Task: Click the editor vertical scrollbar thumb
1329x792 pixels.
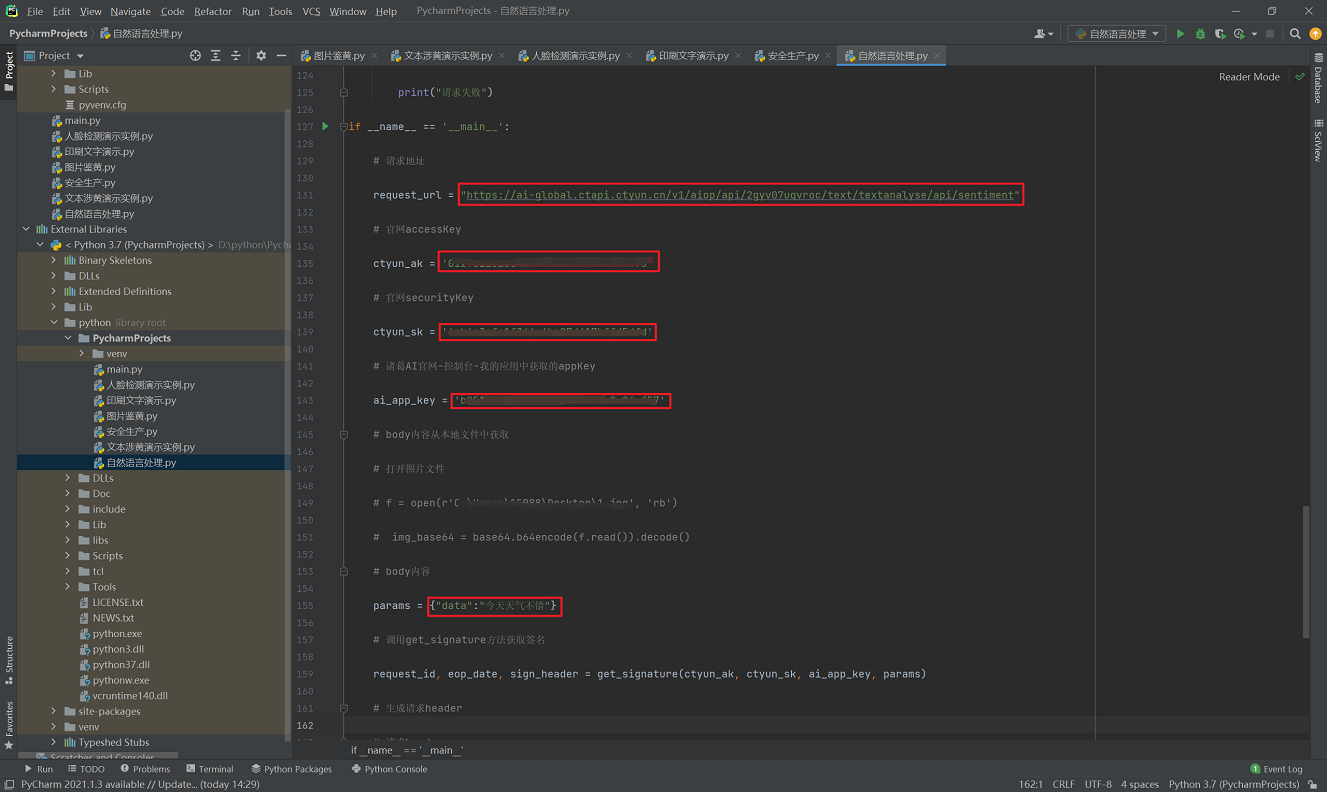Action: point(1305,571)
